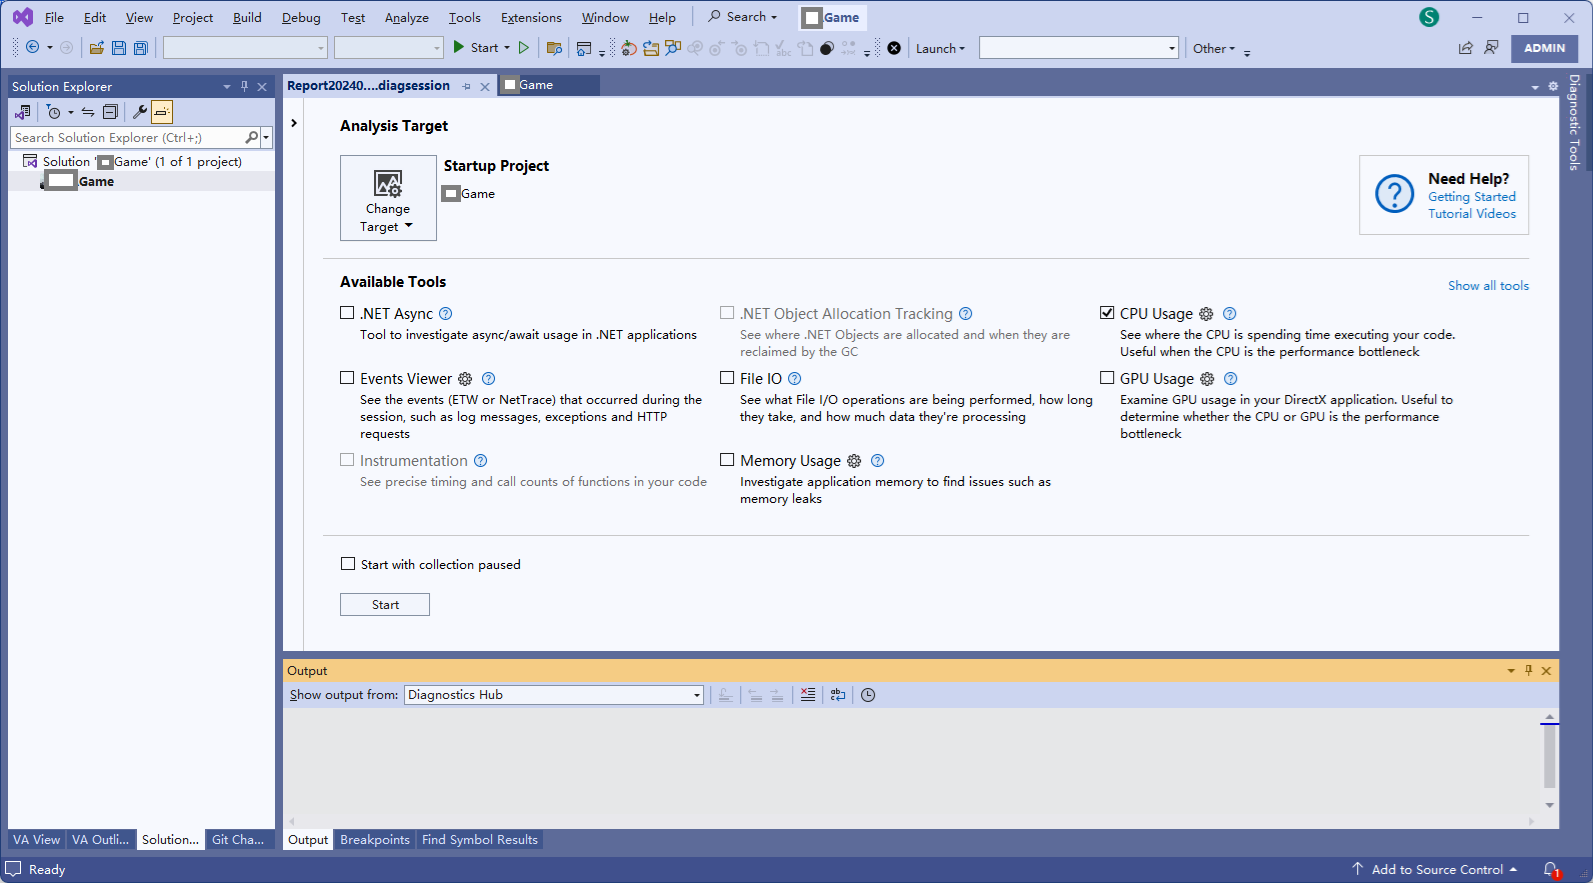Clear all output icon in Output panel
This screenshot has width=1593, height=883.
pos(808,695)
